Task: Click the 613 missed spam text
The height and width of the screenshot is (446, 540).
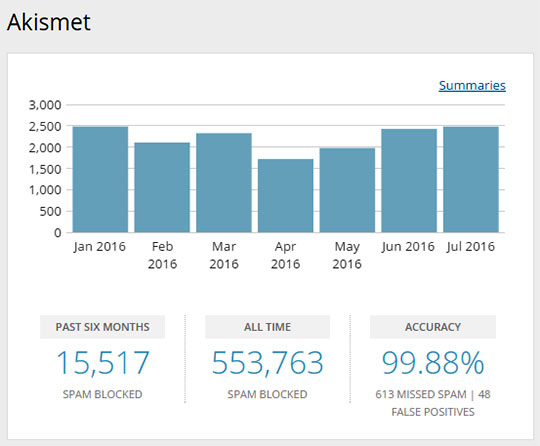Action: 421,394
